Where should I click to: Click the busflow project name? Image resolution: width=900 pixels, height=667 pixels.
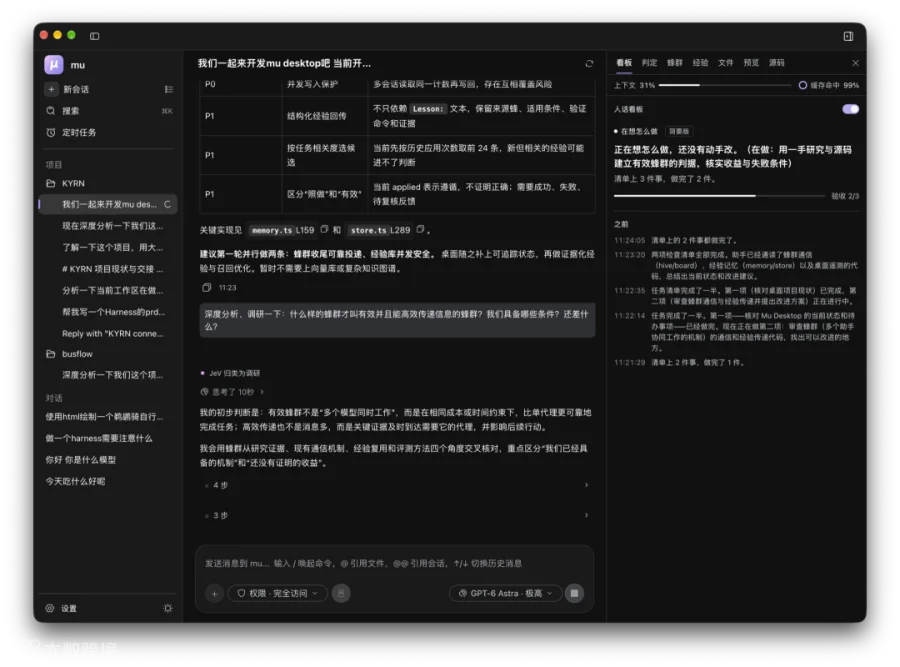click(77, 354)
